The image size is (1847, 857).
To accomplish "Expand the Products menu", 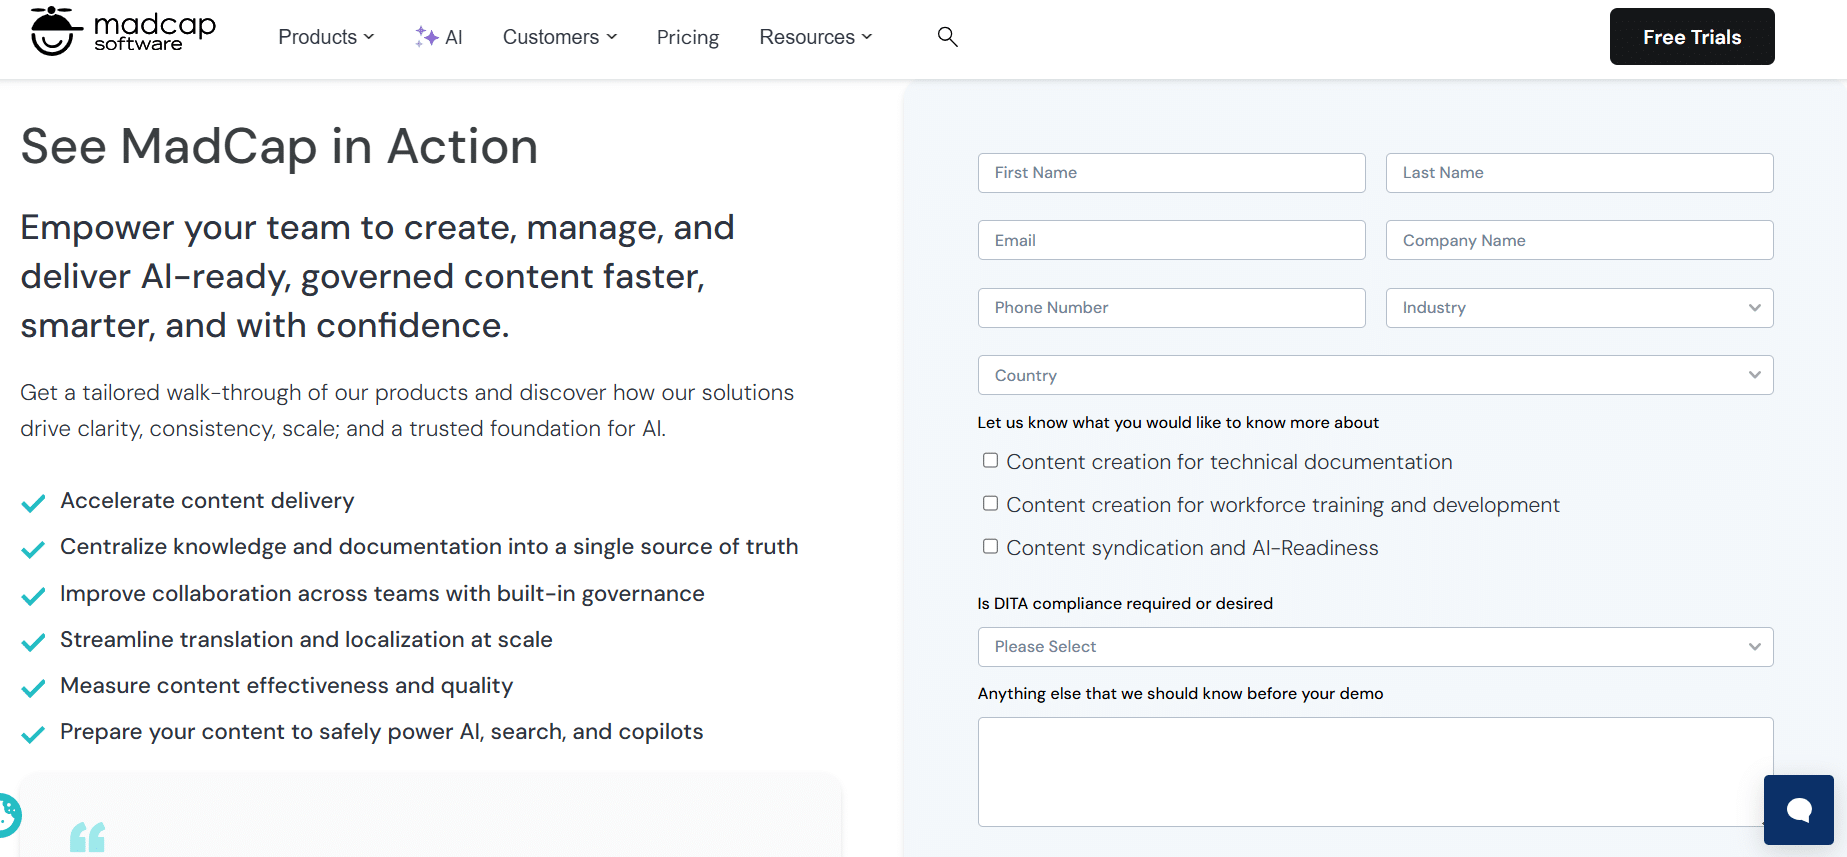I will point(326,37).
